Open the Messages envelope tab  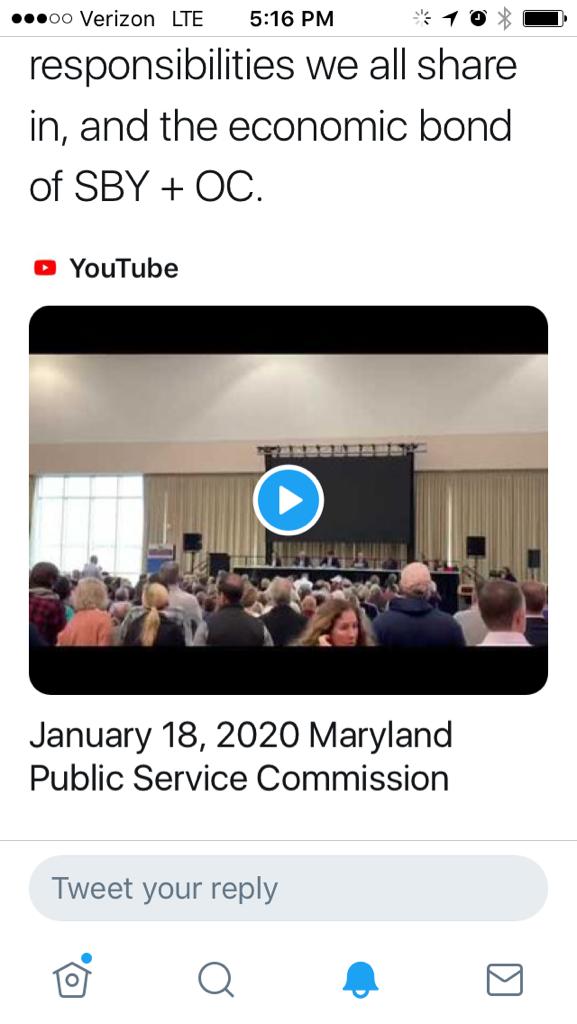click(505, 980)
